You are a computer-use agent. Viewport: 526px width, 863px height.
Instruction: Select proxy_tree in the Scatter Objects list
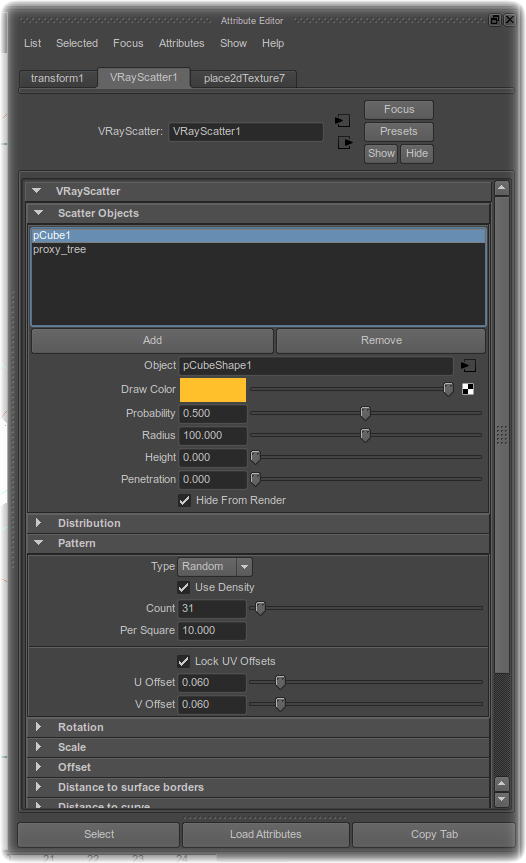pos(259,249)
